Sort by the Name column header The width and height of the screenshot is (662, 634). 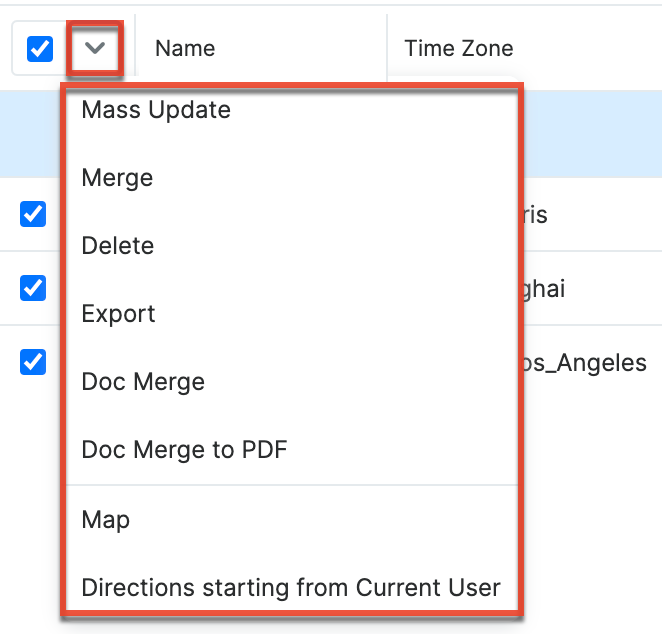tap(185, 48)
